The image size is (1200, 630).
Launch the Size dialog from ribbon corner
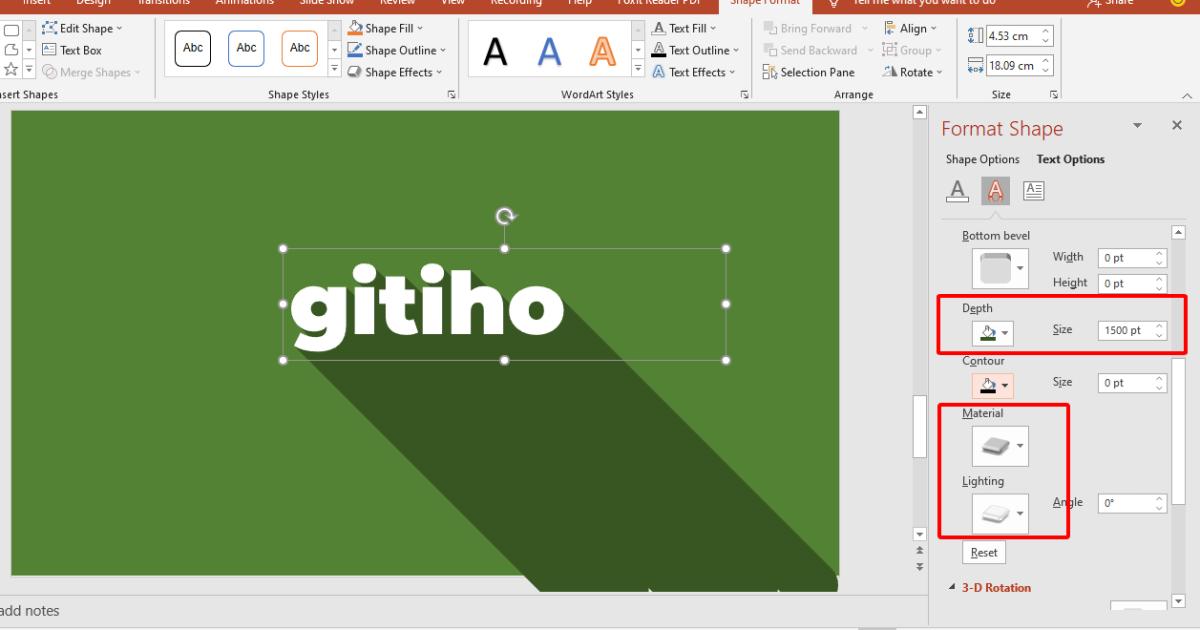(x=1054, y=95)
